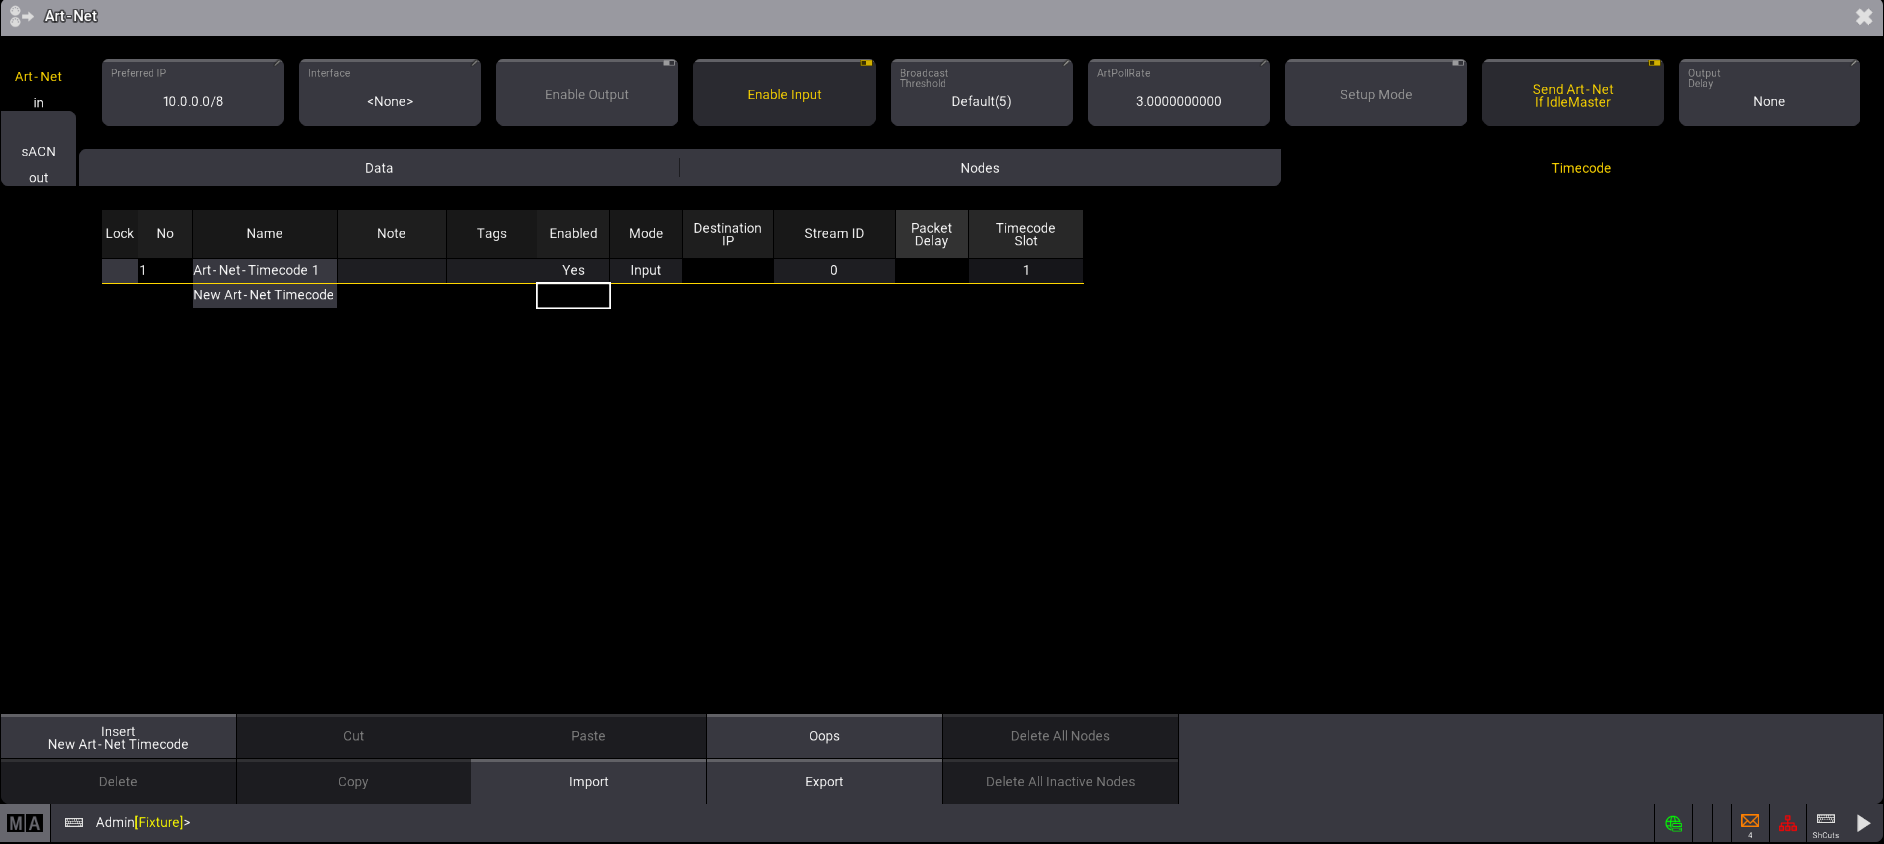Image resolution: width=1884 pixels, height=844 pixels.
Task: Open the red network status icon
Action: (x=1788, y=823)
